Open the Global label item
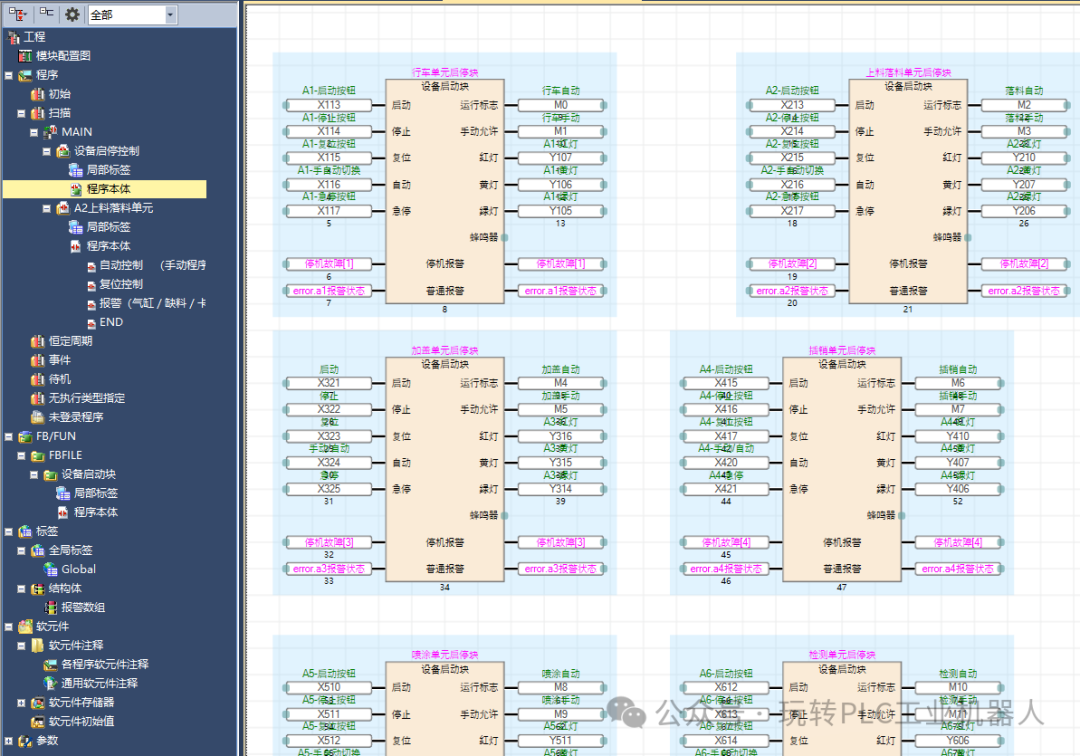 click(79, 569)
